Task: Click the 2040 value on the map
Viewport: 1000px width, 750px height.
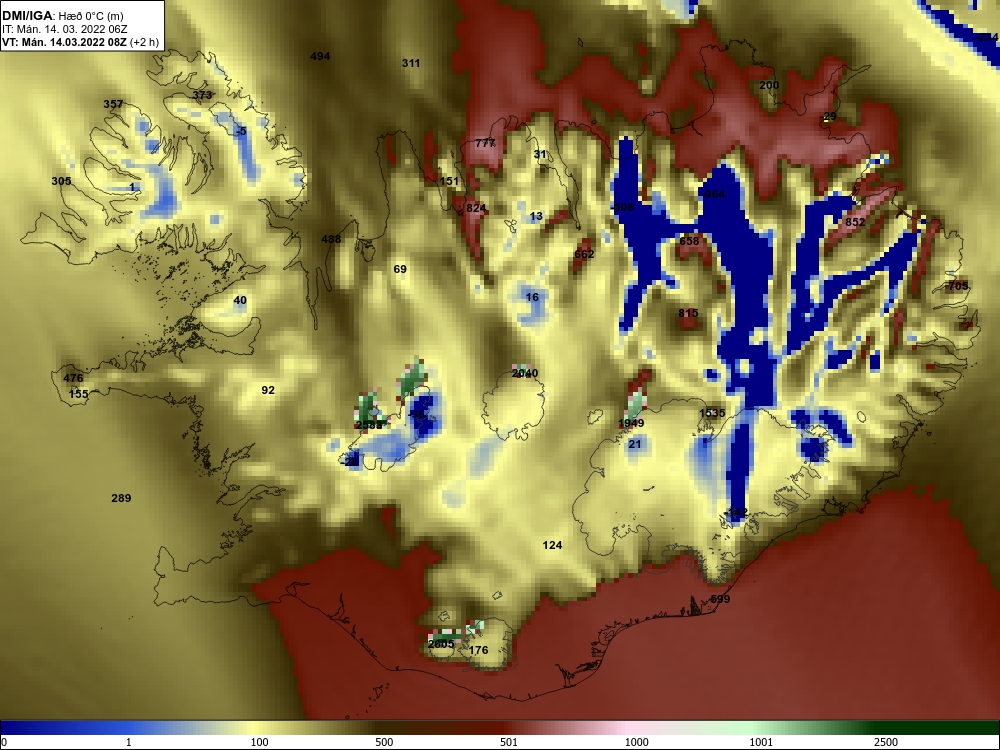Action: click(525, 374)
